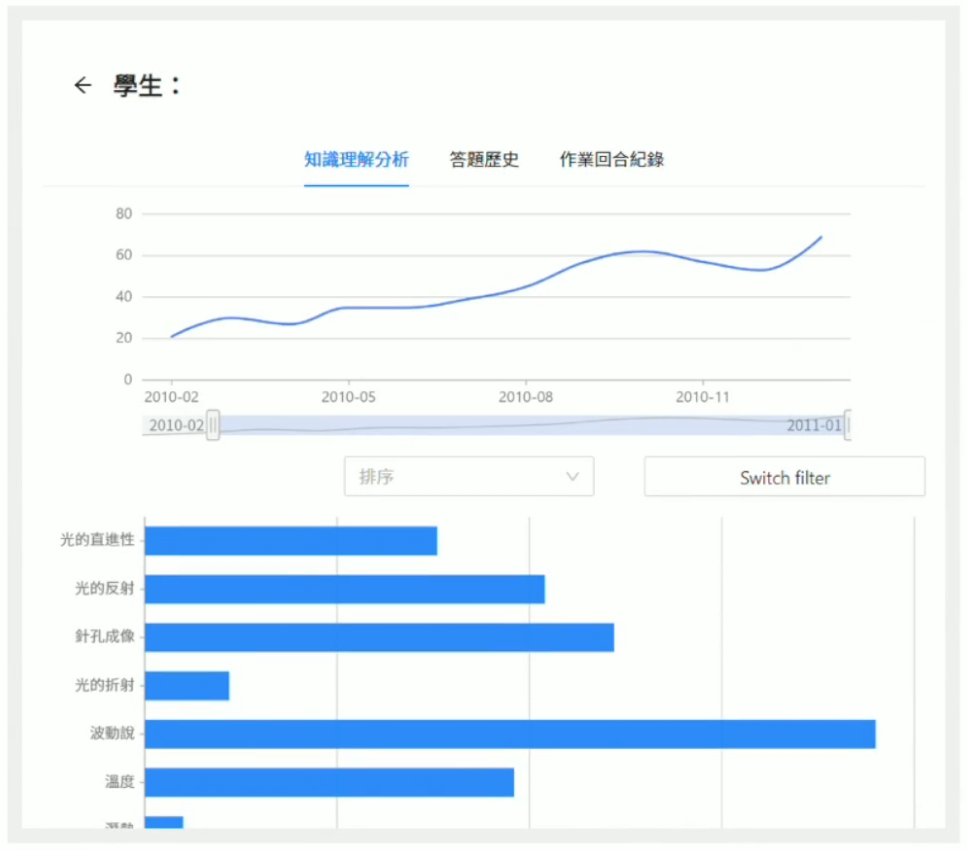Select the 作業回合紀錄 tab

(611, 160)
